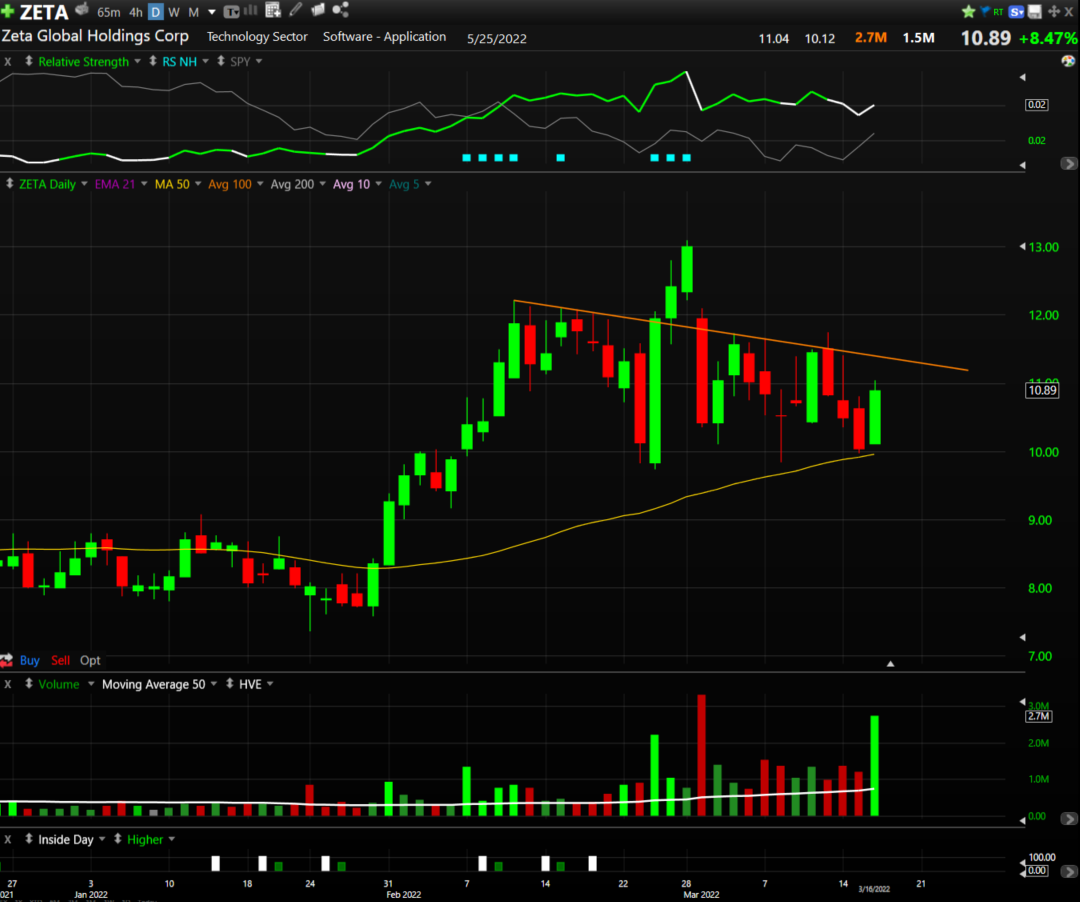Click the move arrows beside RS NH
1080x902 pixels.
(x=153, y=61)
